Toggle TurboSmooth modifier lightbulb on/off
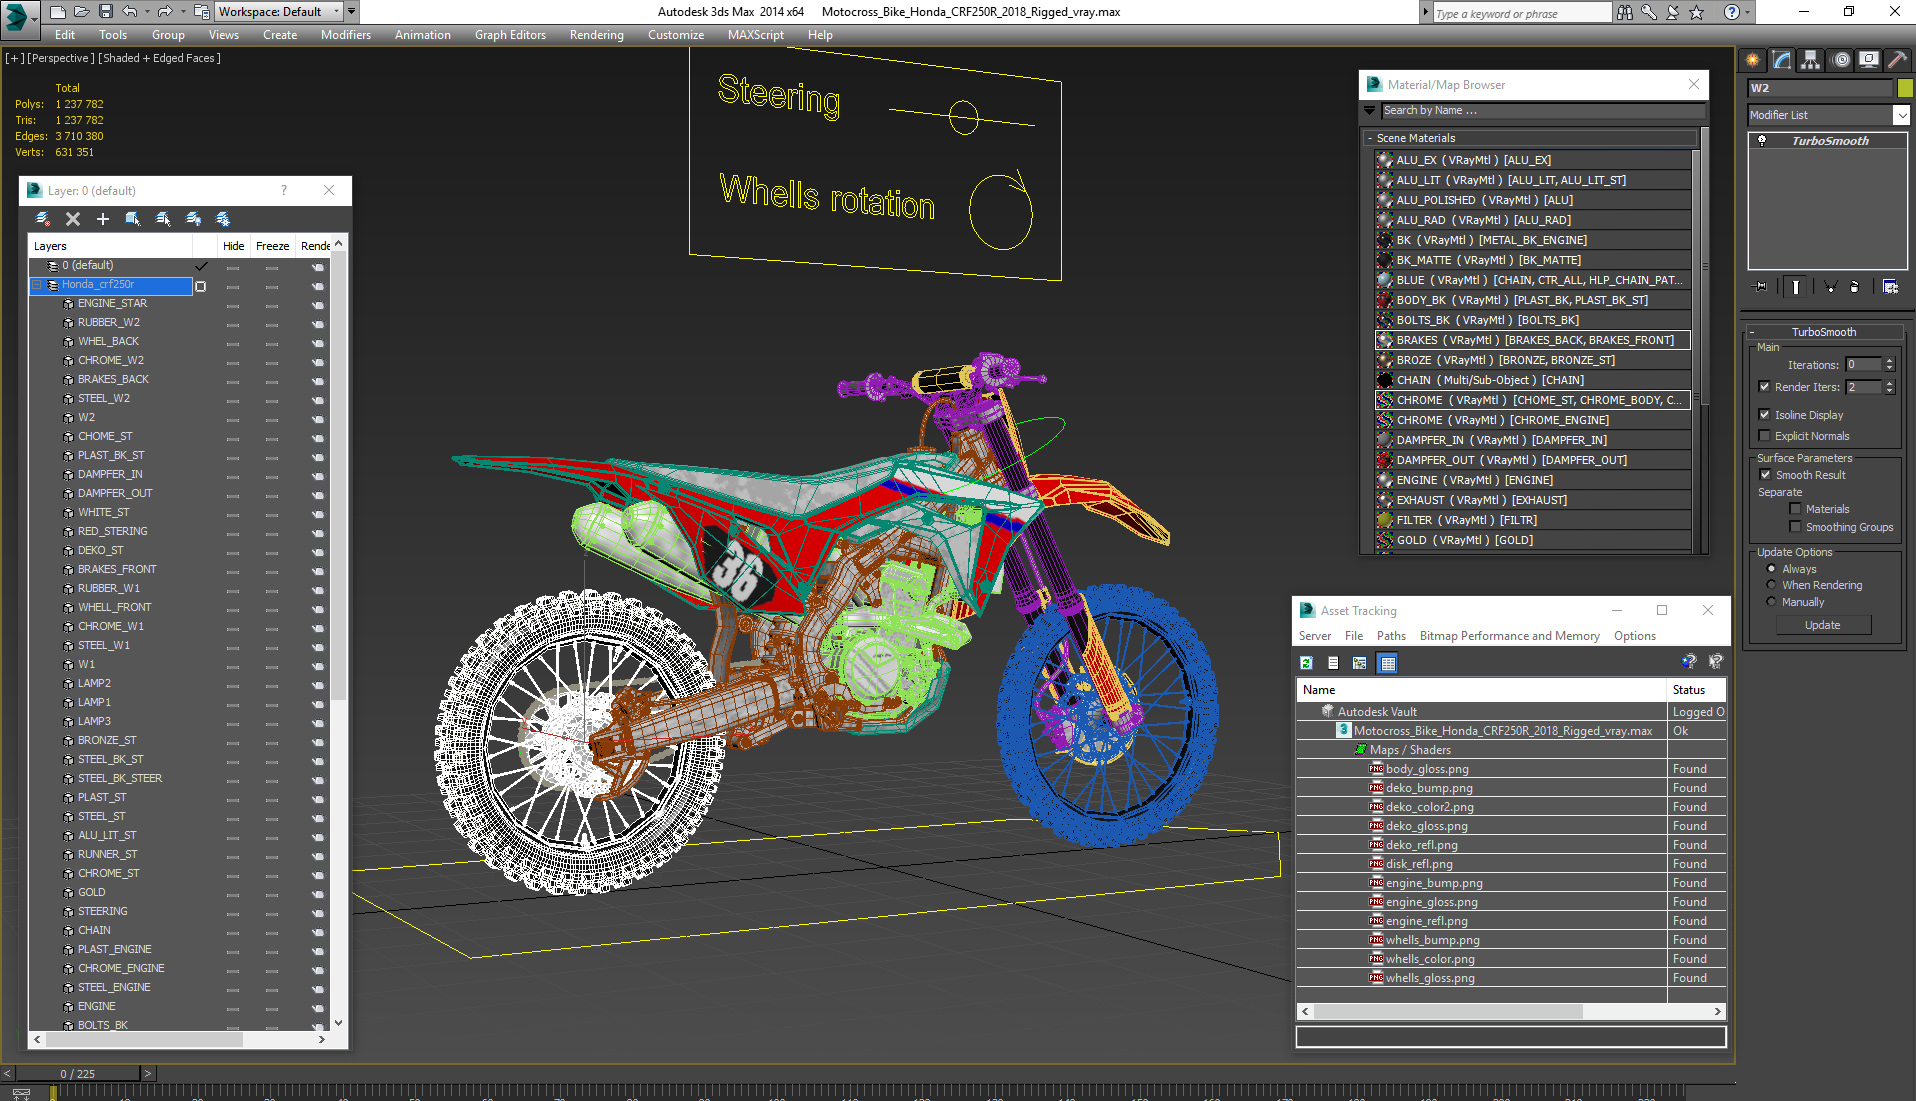 pyautogui.click(x=1762, y=141)
